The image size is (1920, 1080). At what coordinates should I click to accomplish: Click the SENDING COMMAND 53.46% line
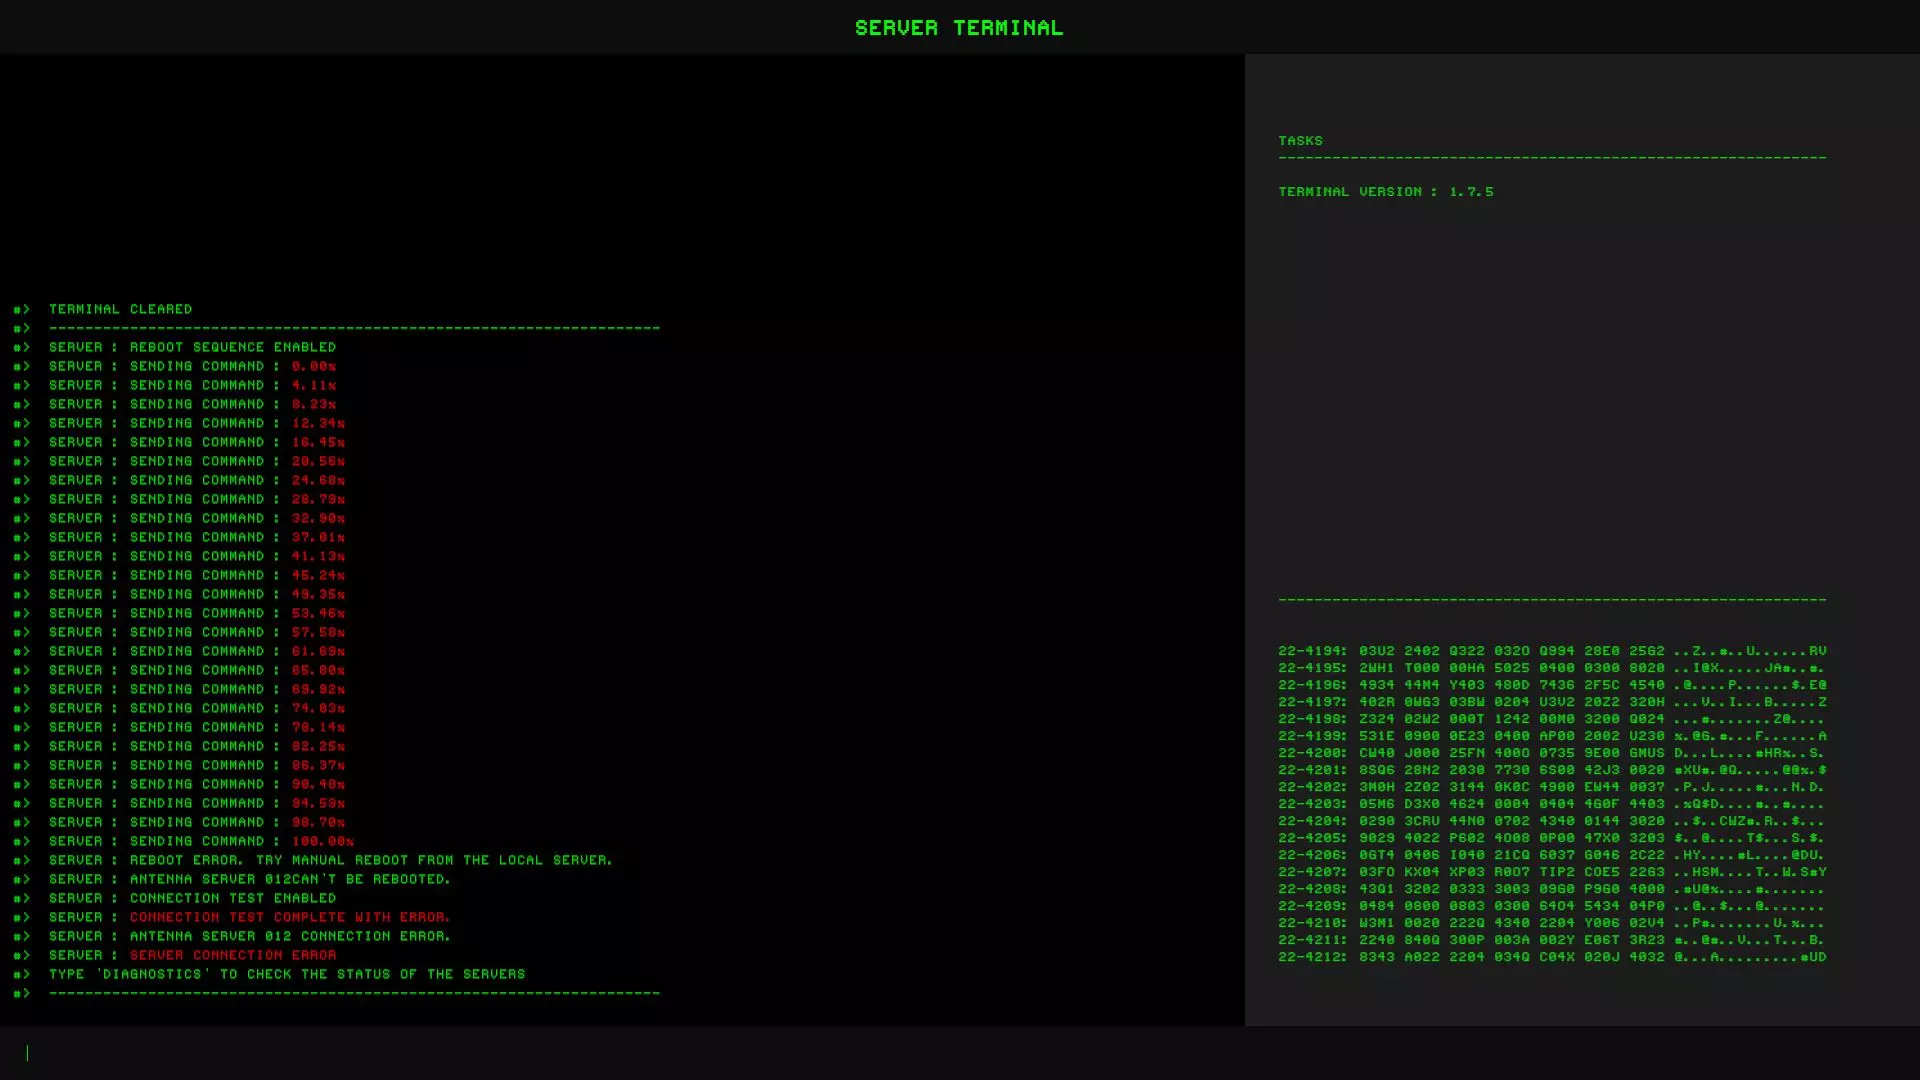(196, 613)
